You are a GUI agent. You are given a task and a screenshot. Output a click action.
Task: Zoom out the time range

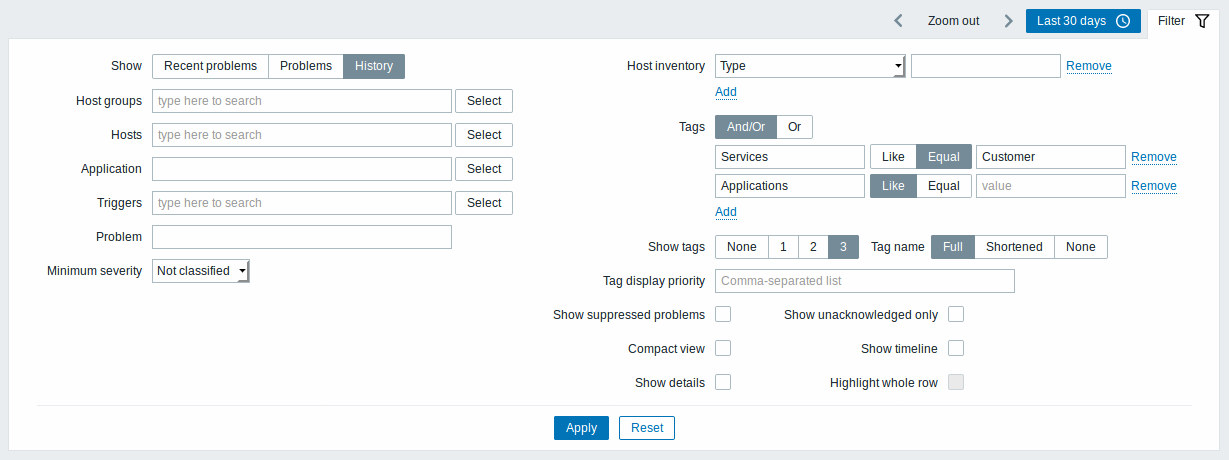[x=953, y=21]
